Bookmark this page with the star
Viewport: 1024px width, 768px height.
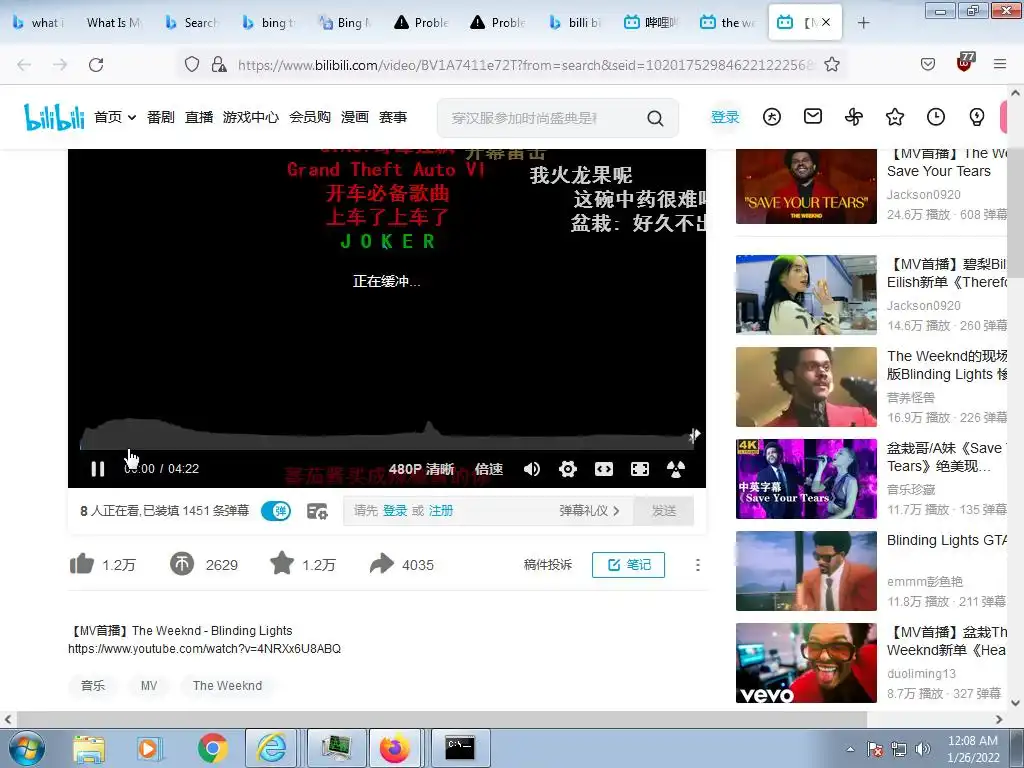click(831, 65)
